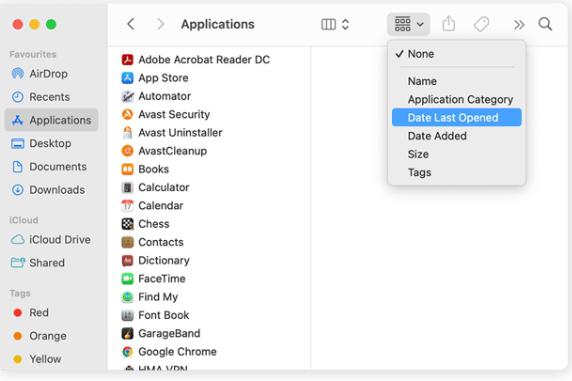Select the "Contacts" name text
The width and height of the screenshot is (572, 381).
coord(161,242)
